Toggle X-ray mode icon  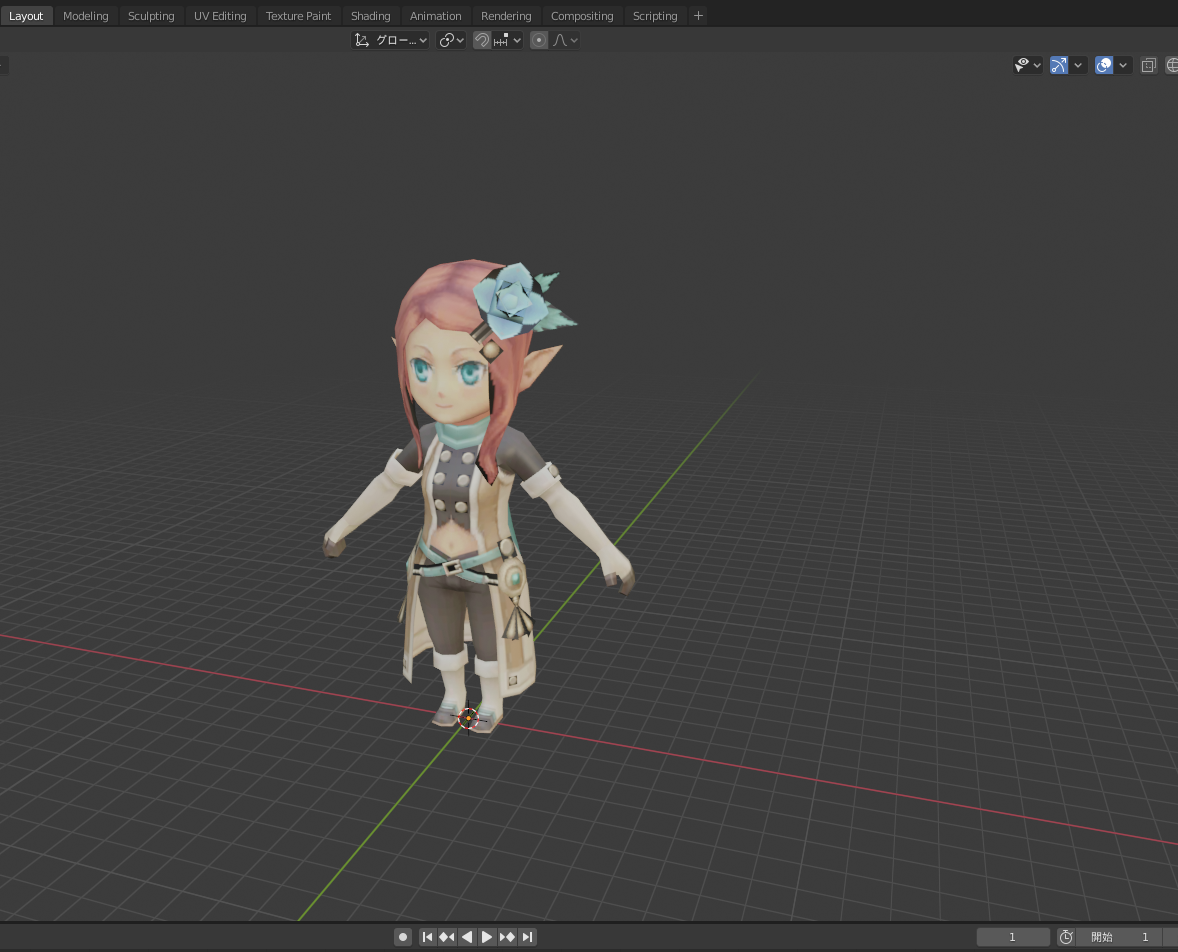[1149, 65]
